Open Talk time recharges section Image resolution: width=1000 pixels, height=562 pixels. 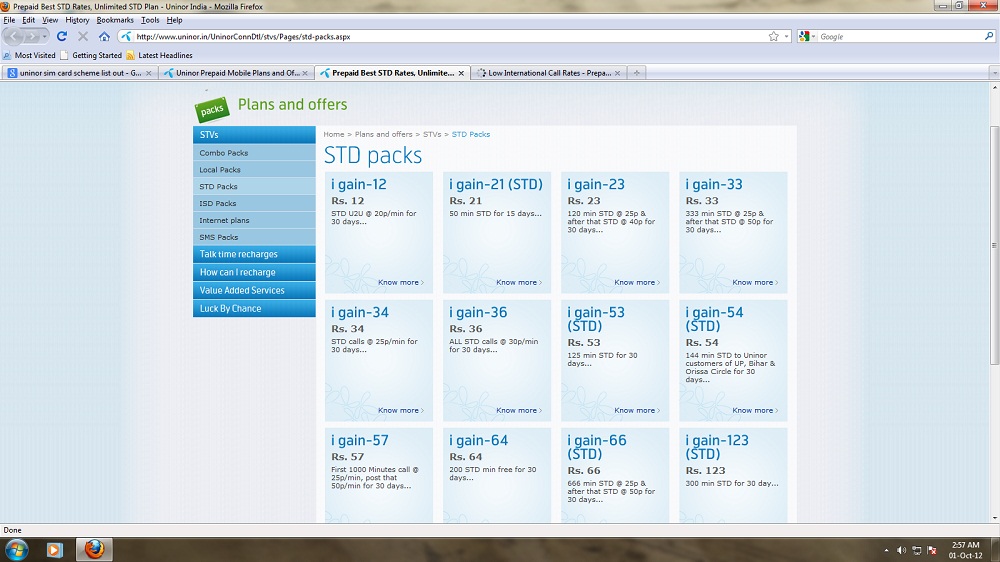tap(254, 254)
